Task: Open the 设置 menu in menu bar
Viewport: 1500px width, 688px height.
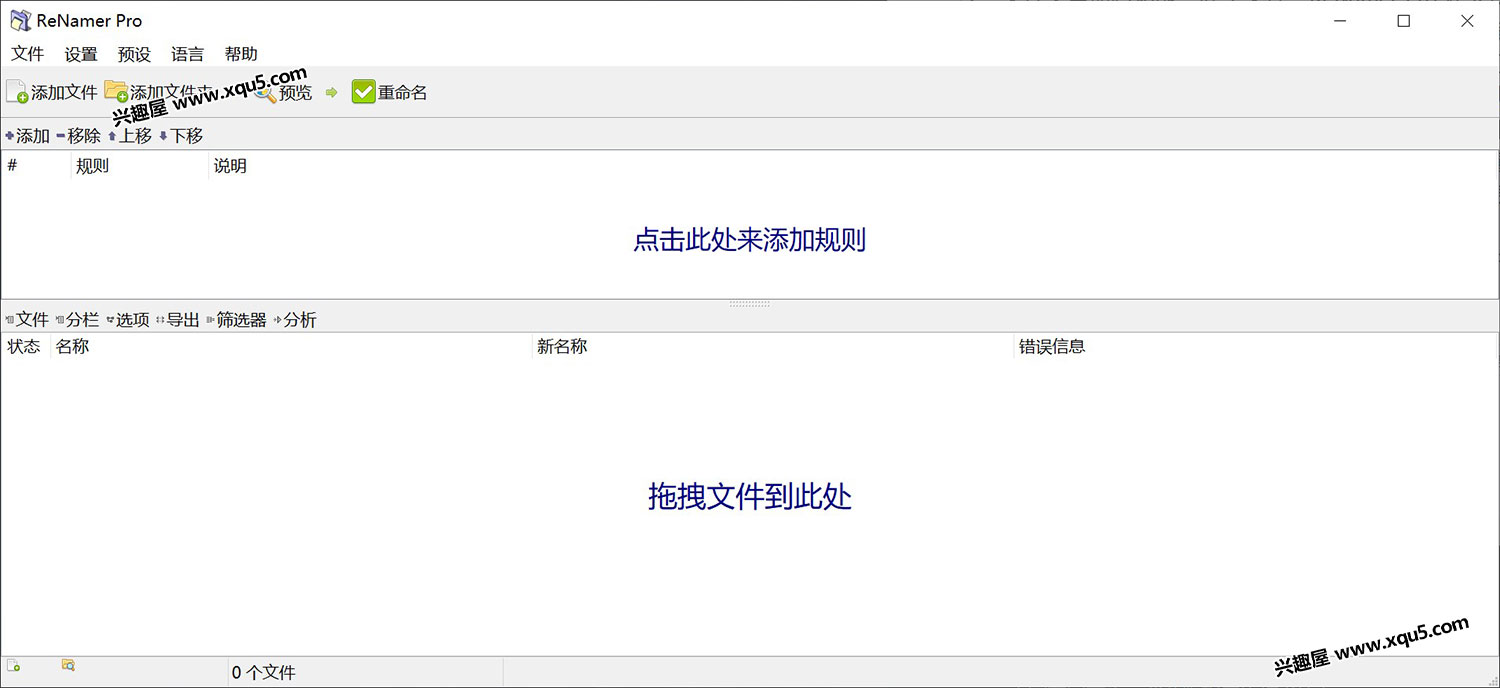Action: [81, 54]
